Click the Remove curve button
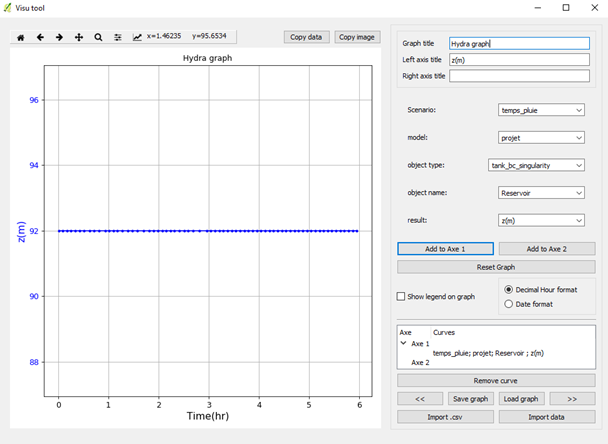608x444 pixels. point(496,381)
